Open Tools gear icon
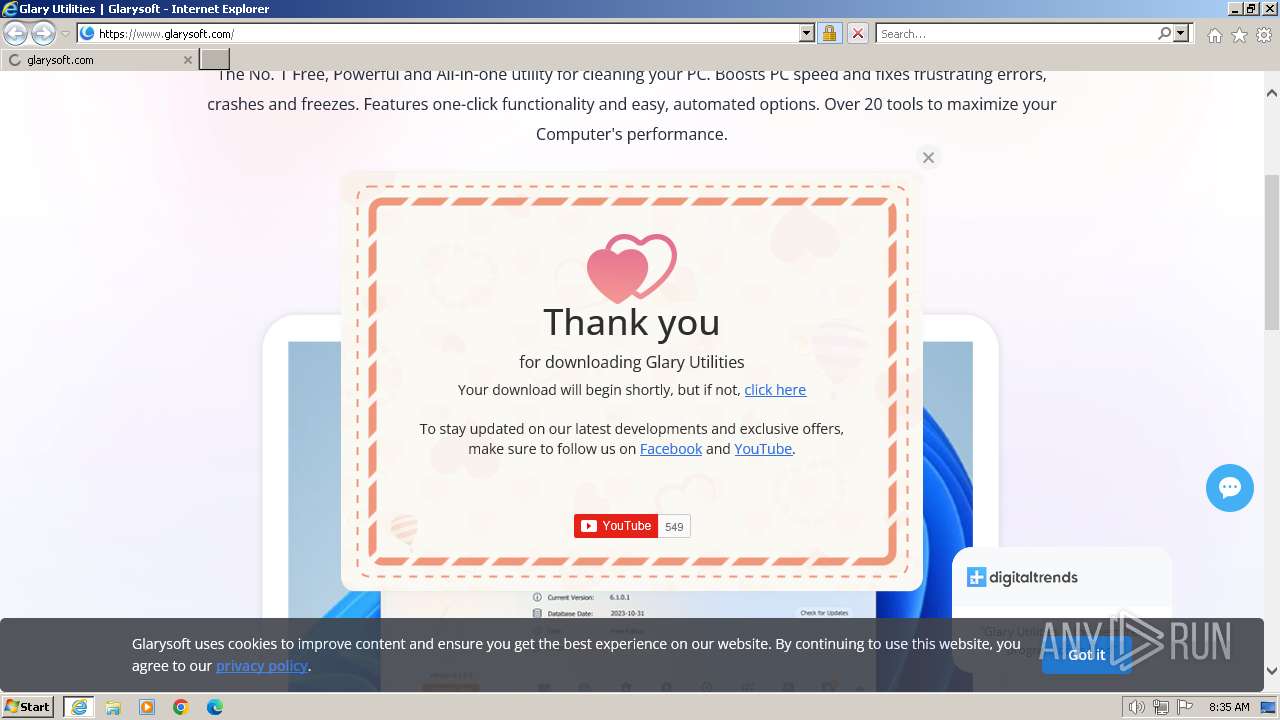Image resolution: width=1280 pixels, height=720 pixels. [1264, 35]
